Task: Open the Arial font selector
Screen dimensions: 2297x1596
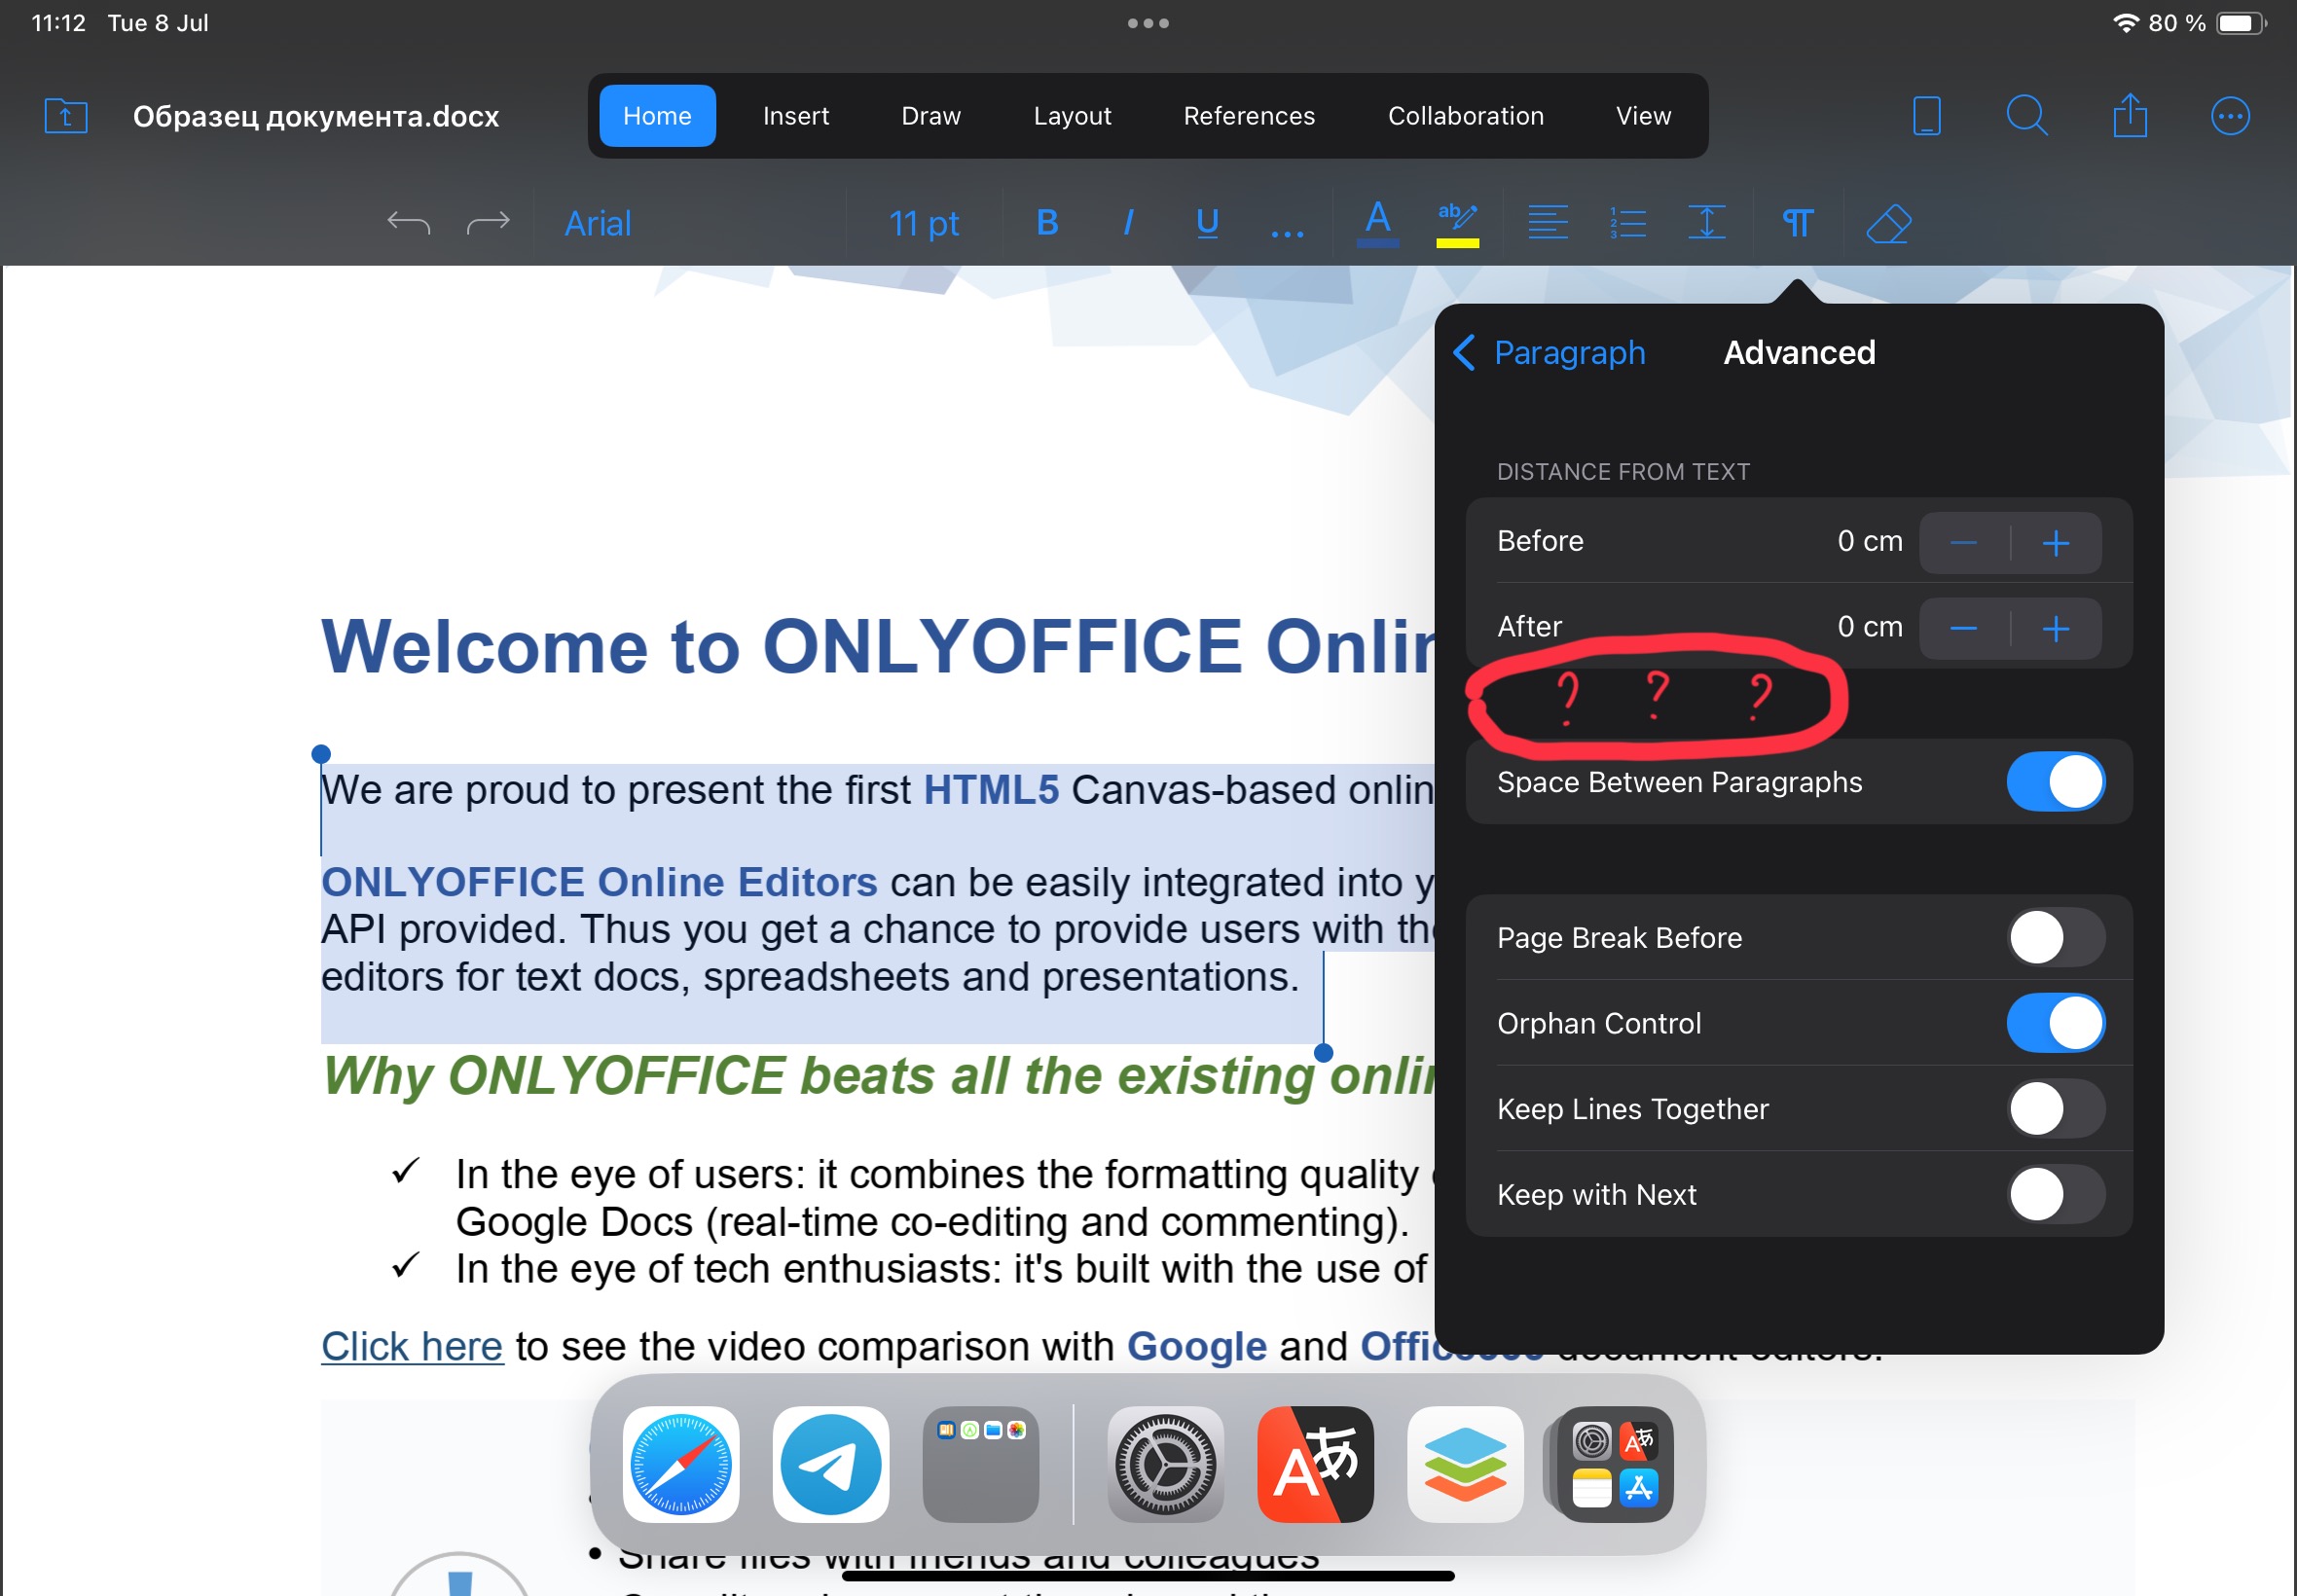Action: [598, 223]
